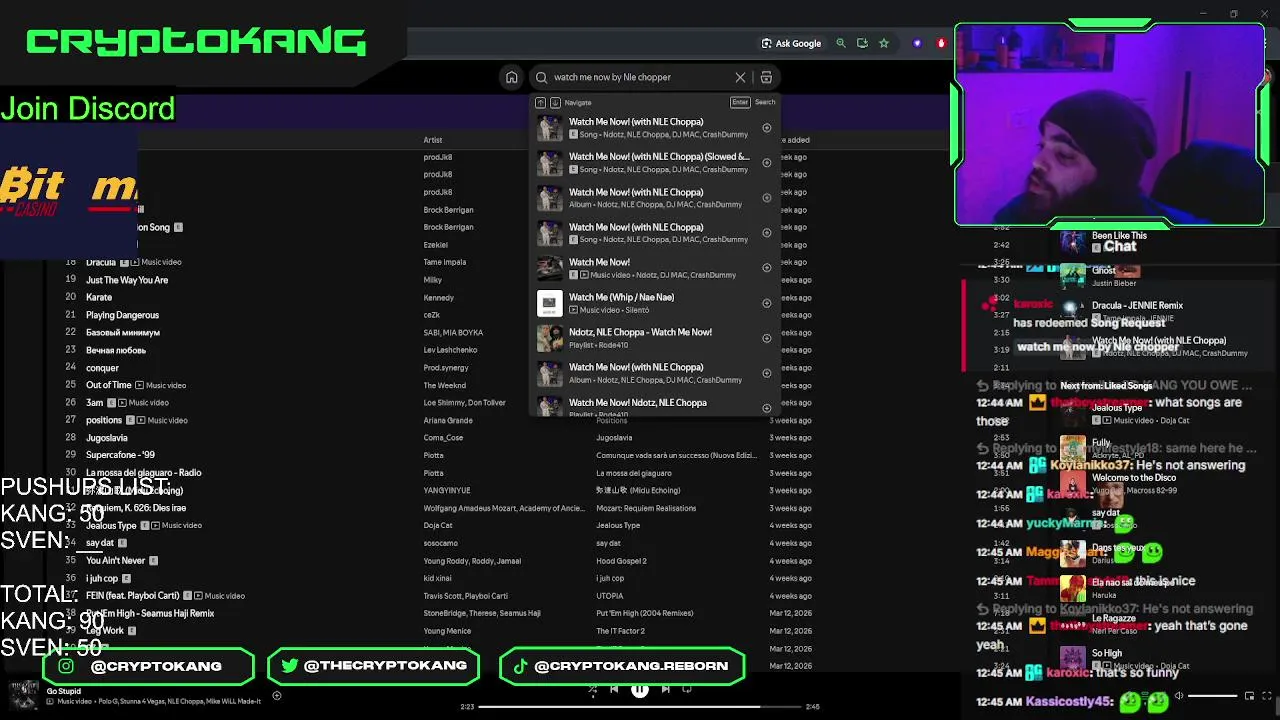The width and height of the screenshot is (1280, 720).
Task: Open the purple browser extension icon
Action: point(917,43)
